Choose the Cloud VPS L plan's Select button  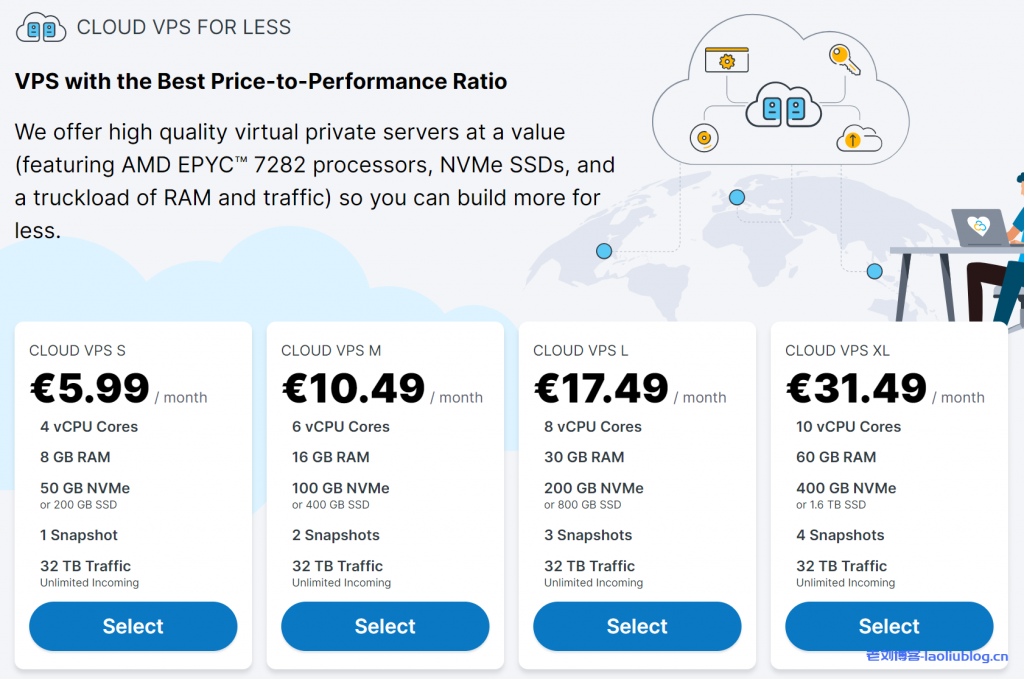point(637,627)
